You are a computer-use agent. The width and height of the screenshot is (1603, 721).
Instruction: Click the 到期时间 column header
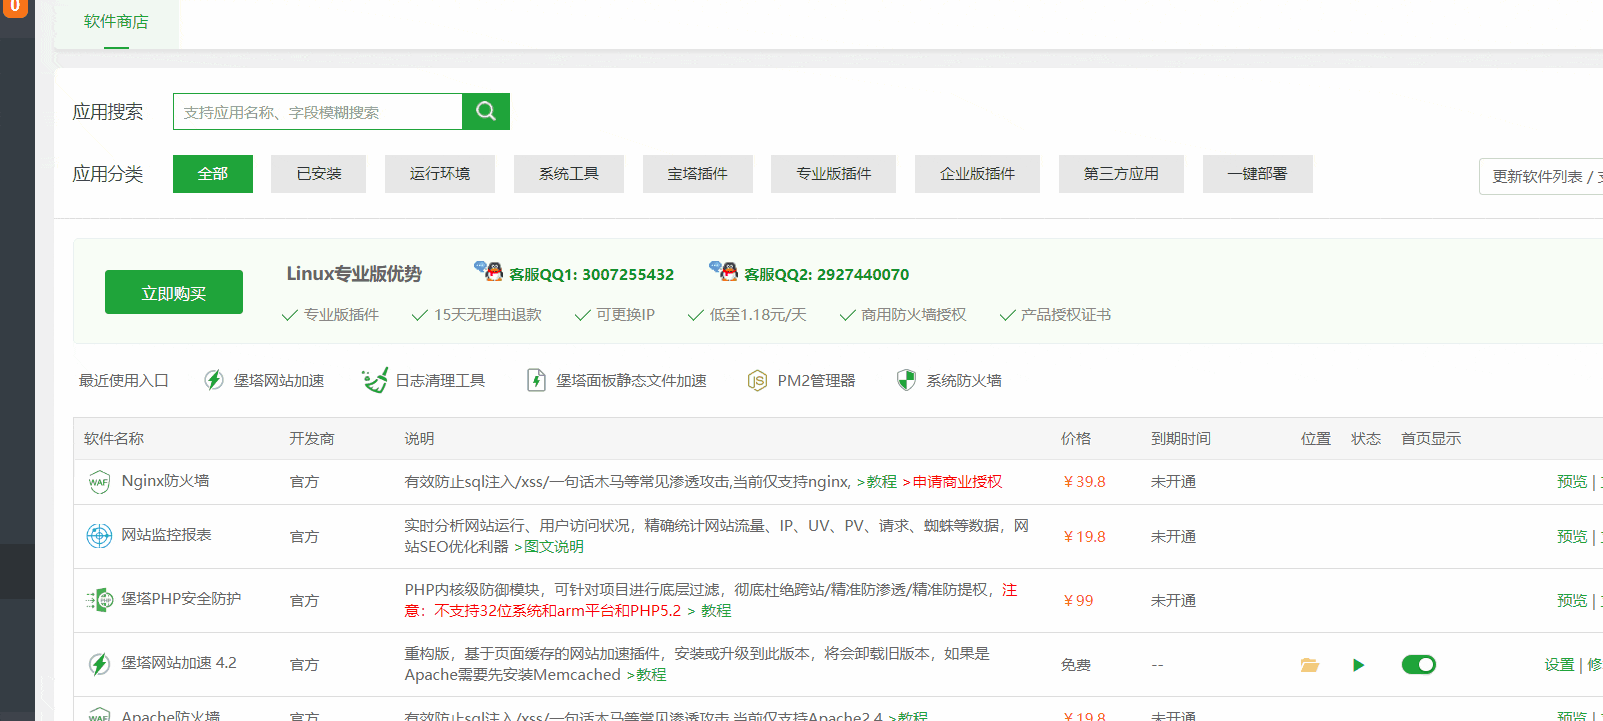(1181, 439)
